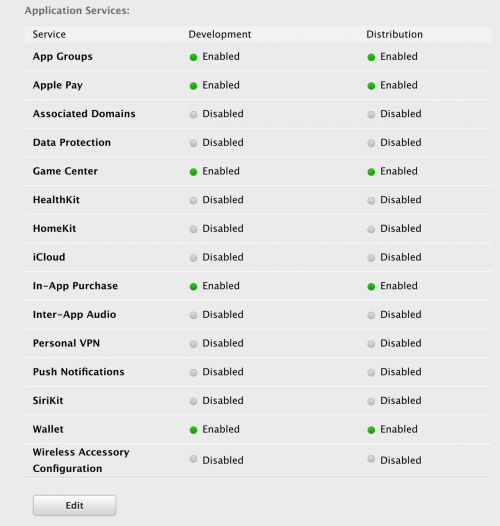
Task: Click the Distribution column header
Action: 394,34
